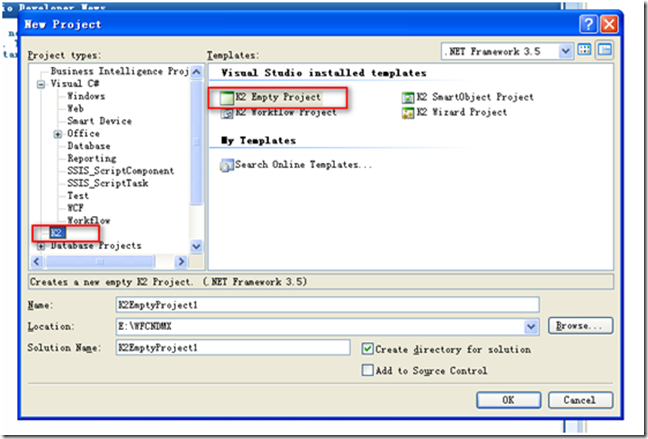
Task: Select Smart Device project type
Action: tap(99, 121)
